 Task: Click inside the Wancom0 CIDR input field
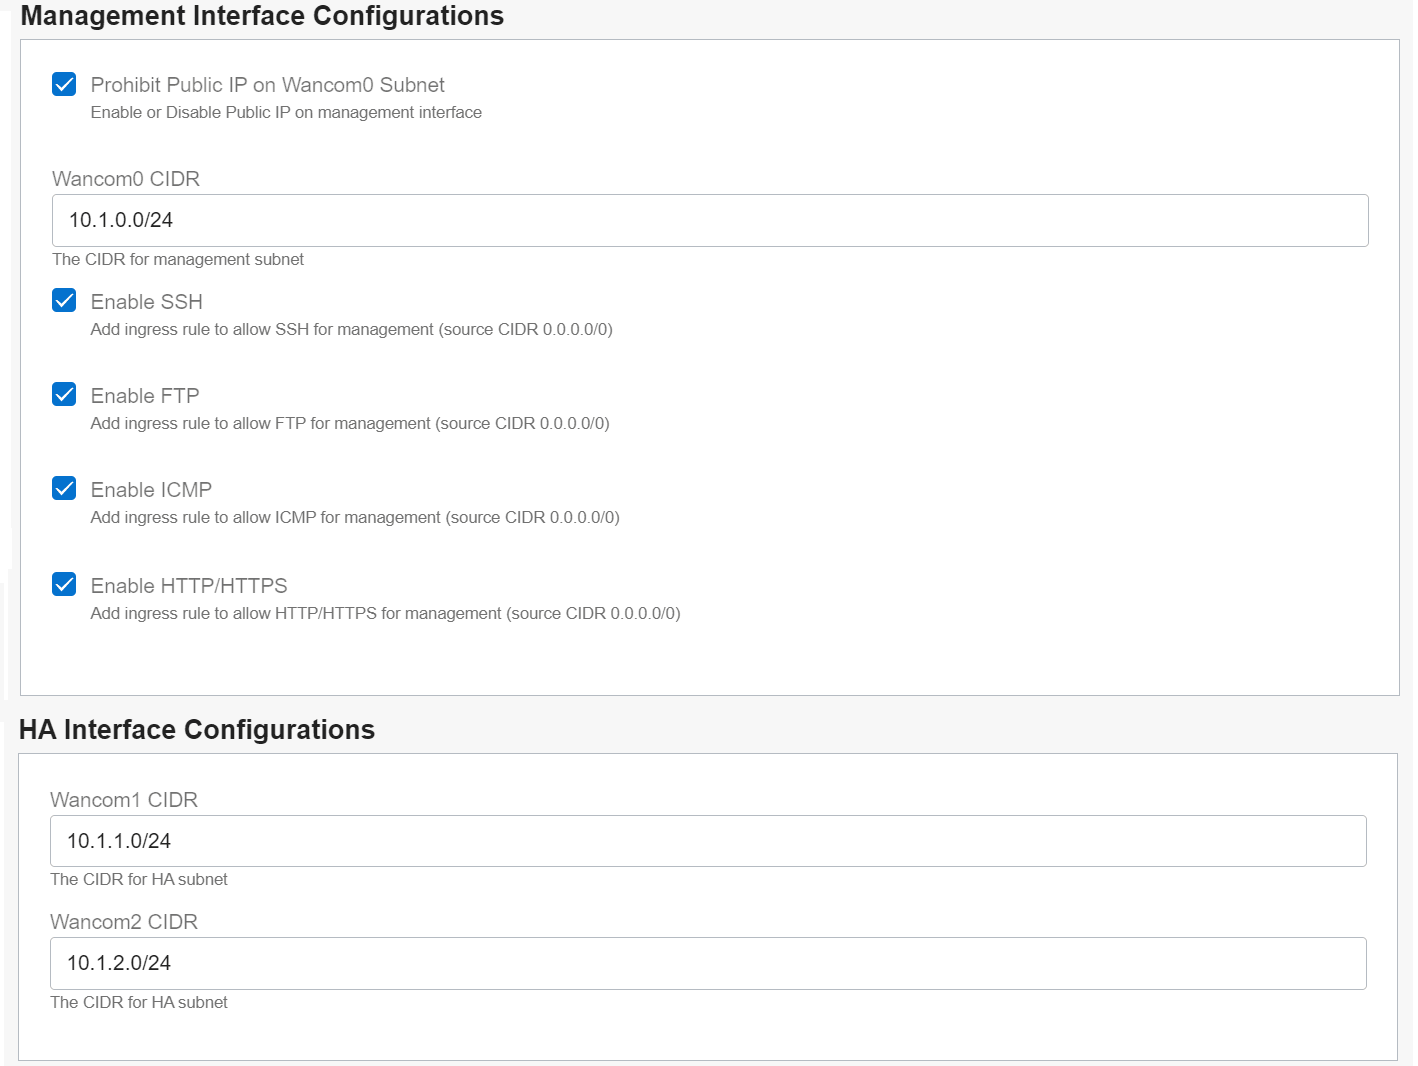pyautogui.click(x=709, y=220)
